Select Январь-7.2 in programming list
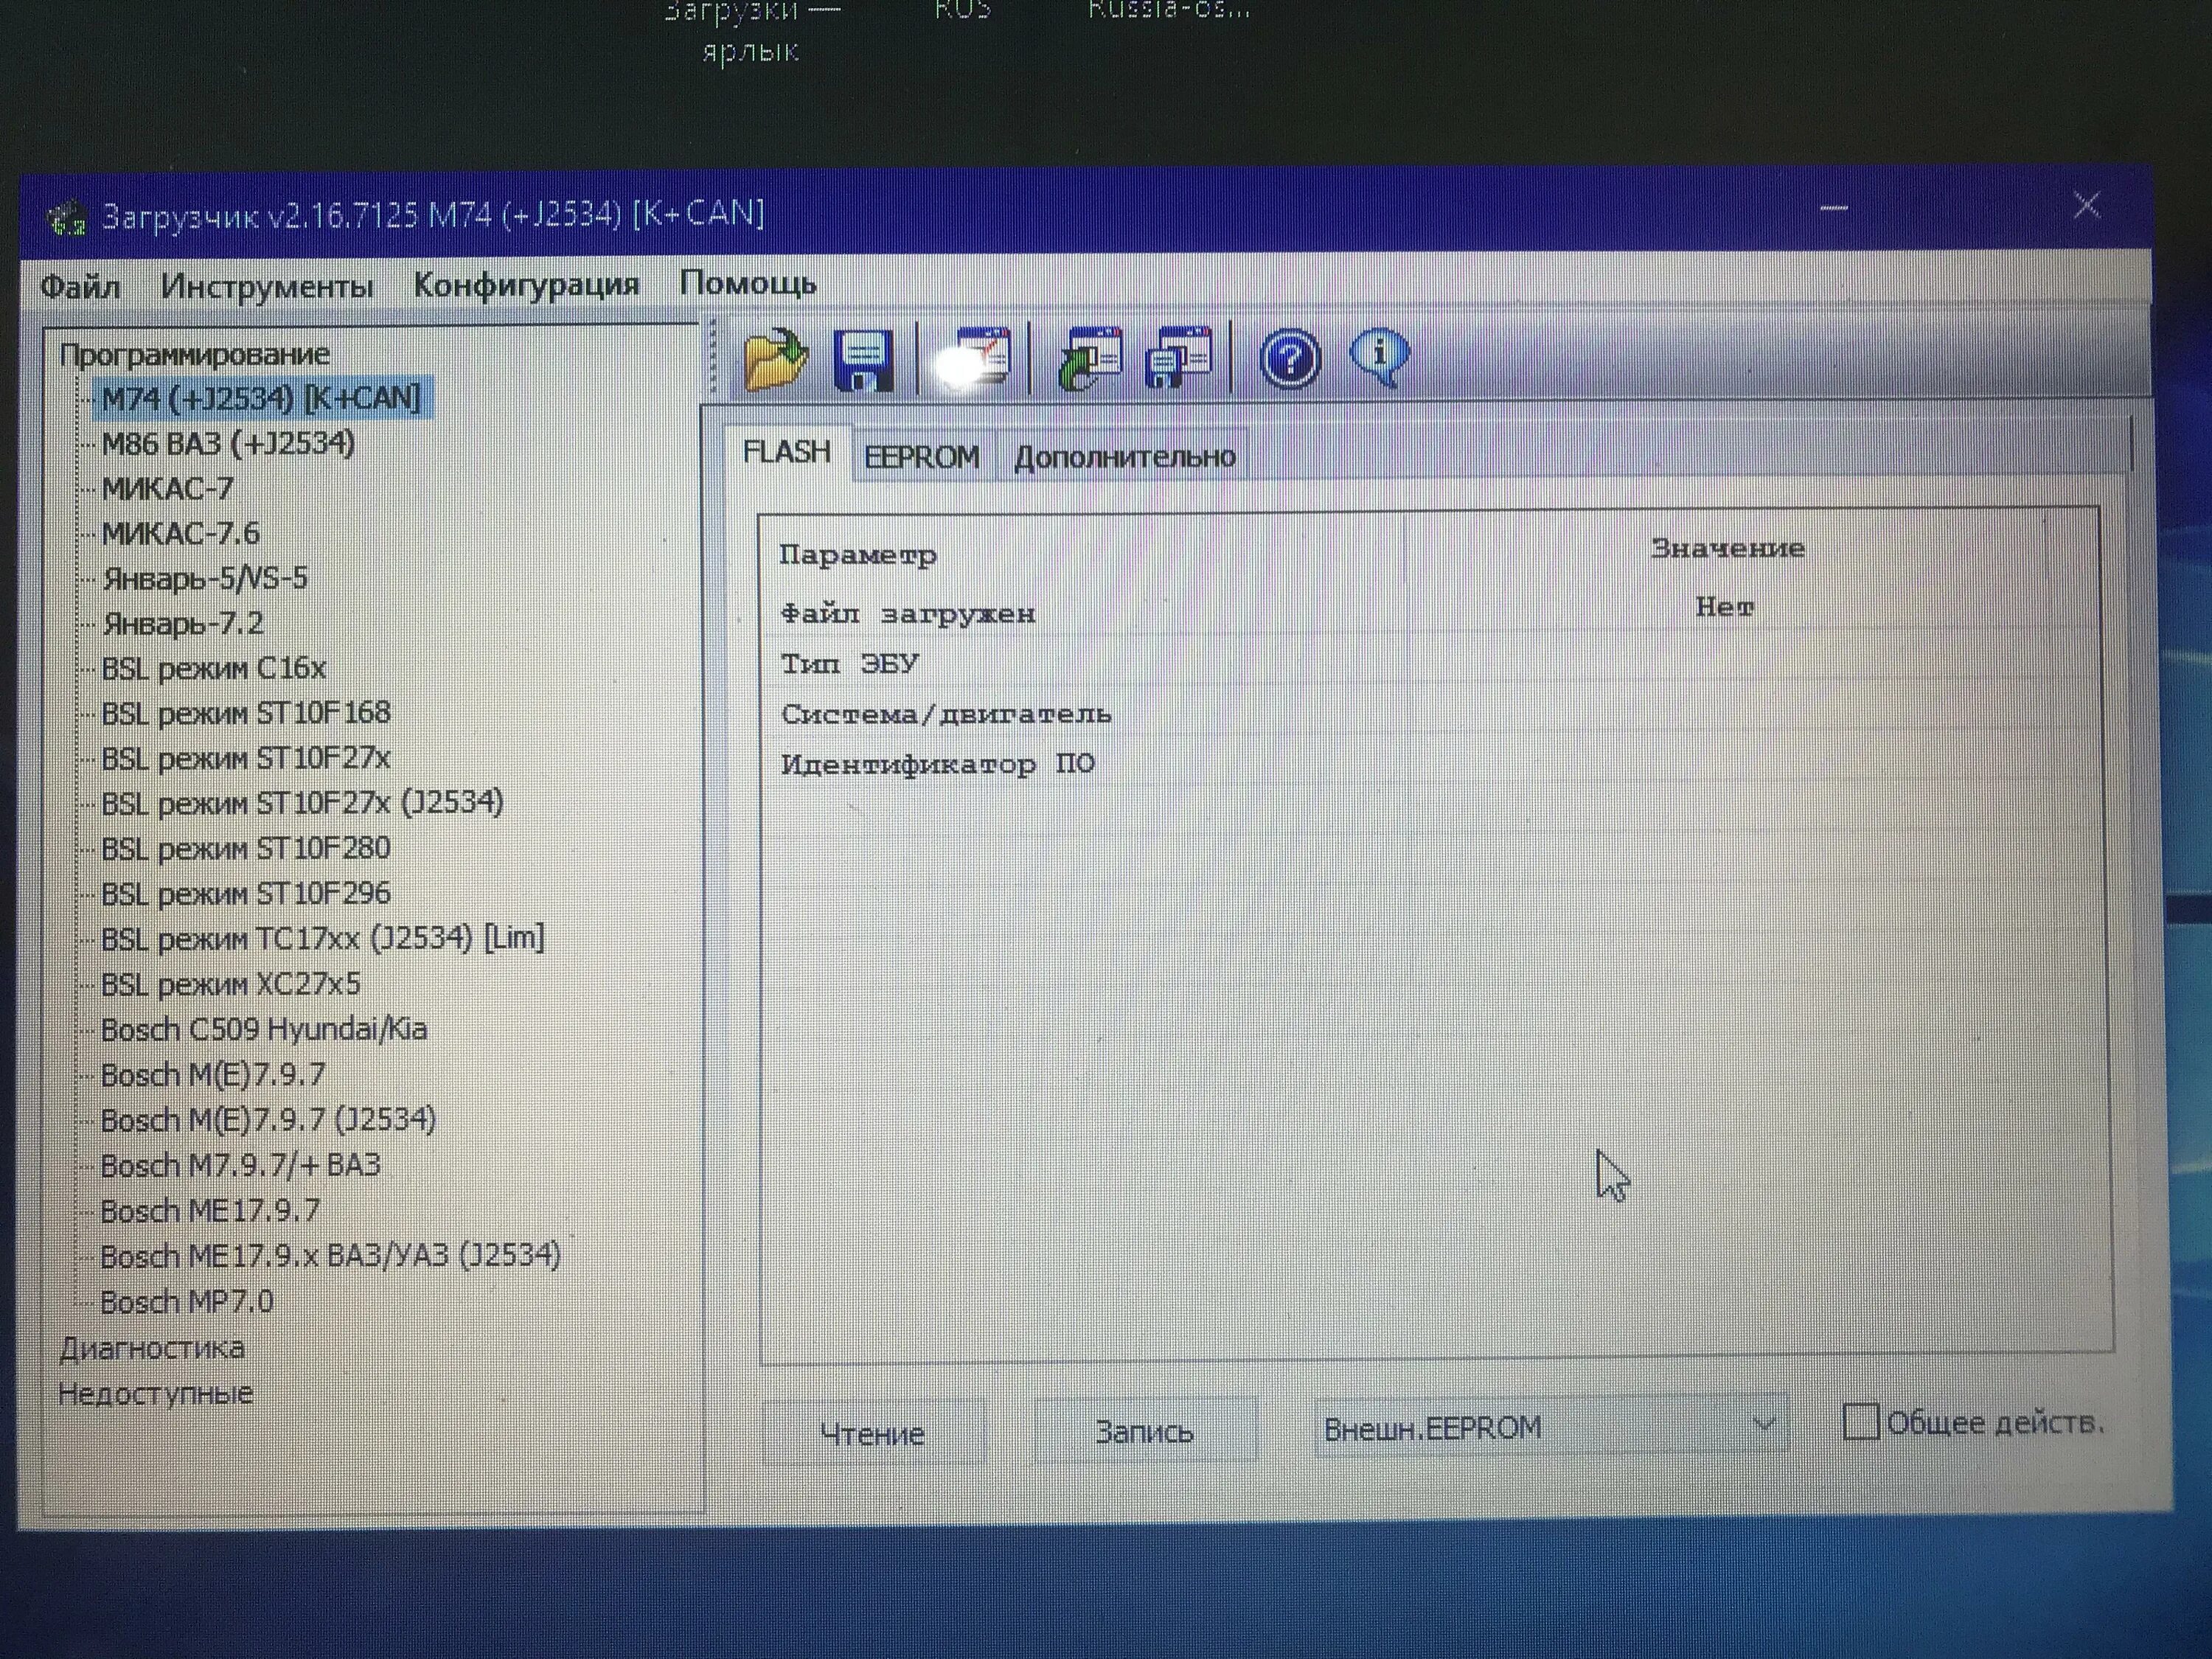2212x1659 pixels. click(183, 624)
